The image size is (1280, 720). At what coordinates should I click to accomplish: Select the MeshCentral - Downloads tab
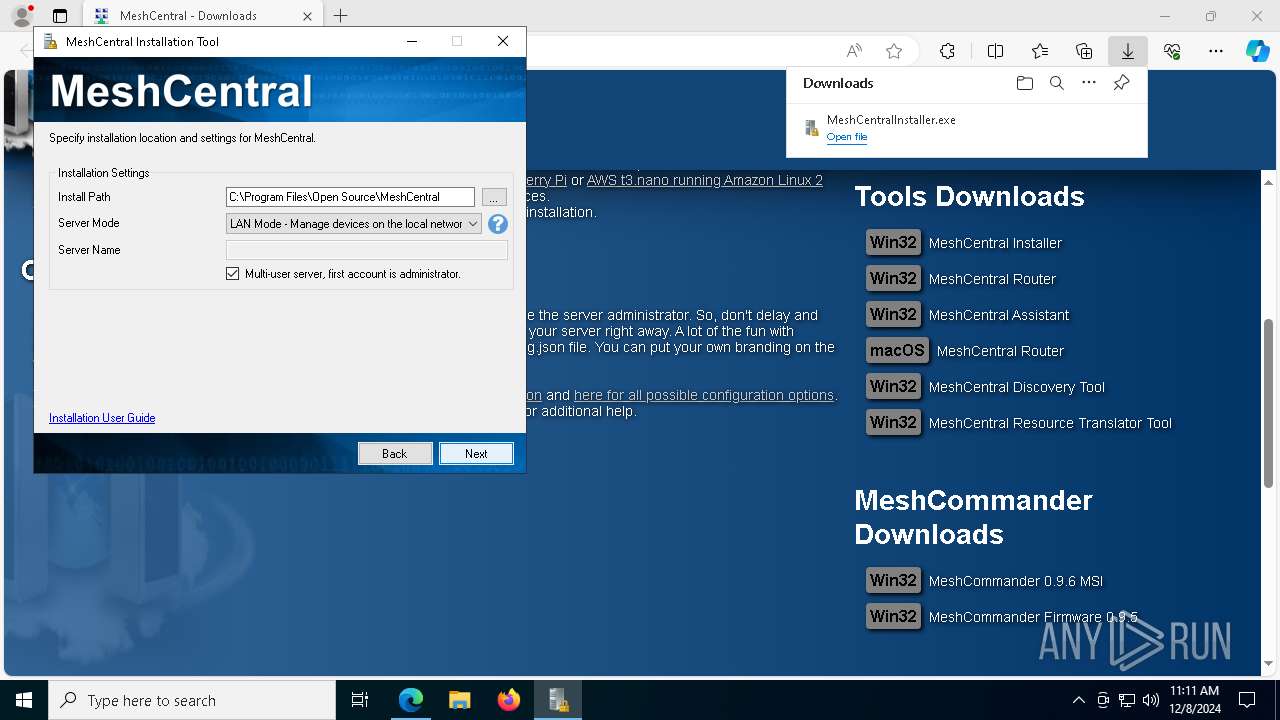[x=201, y=16]
